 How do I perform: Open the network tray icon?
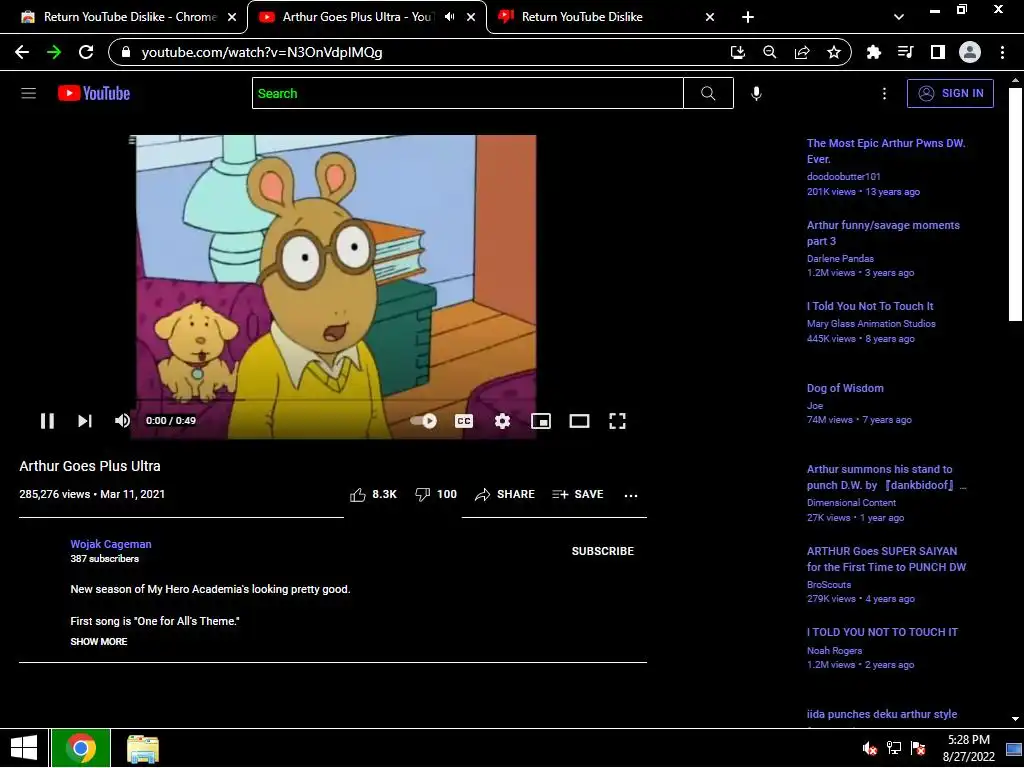(894, 748)
